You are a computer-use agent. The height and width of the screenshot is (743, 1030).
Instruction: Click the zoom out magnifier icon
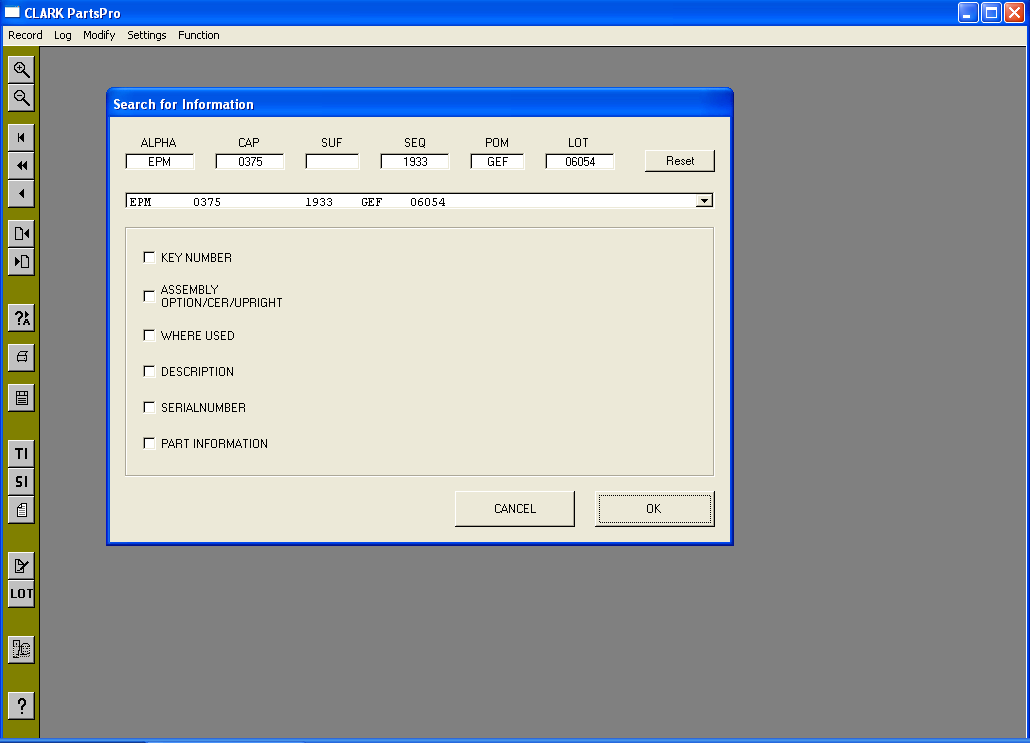click(21, 98)
